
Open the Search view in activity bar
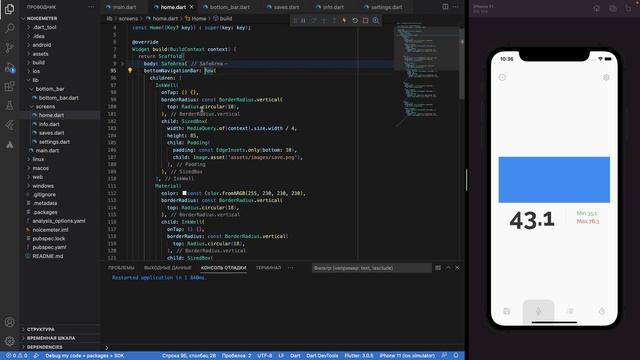pyautogui.click(x=9, y=28)
